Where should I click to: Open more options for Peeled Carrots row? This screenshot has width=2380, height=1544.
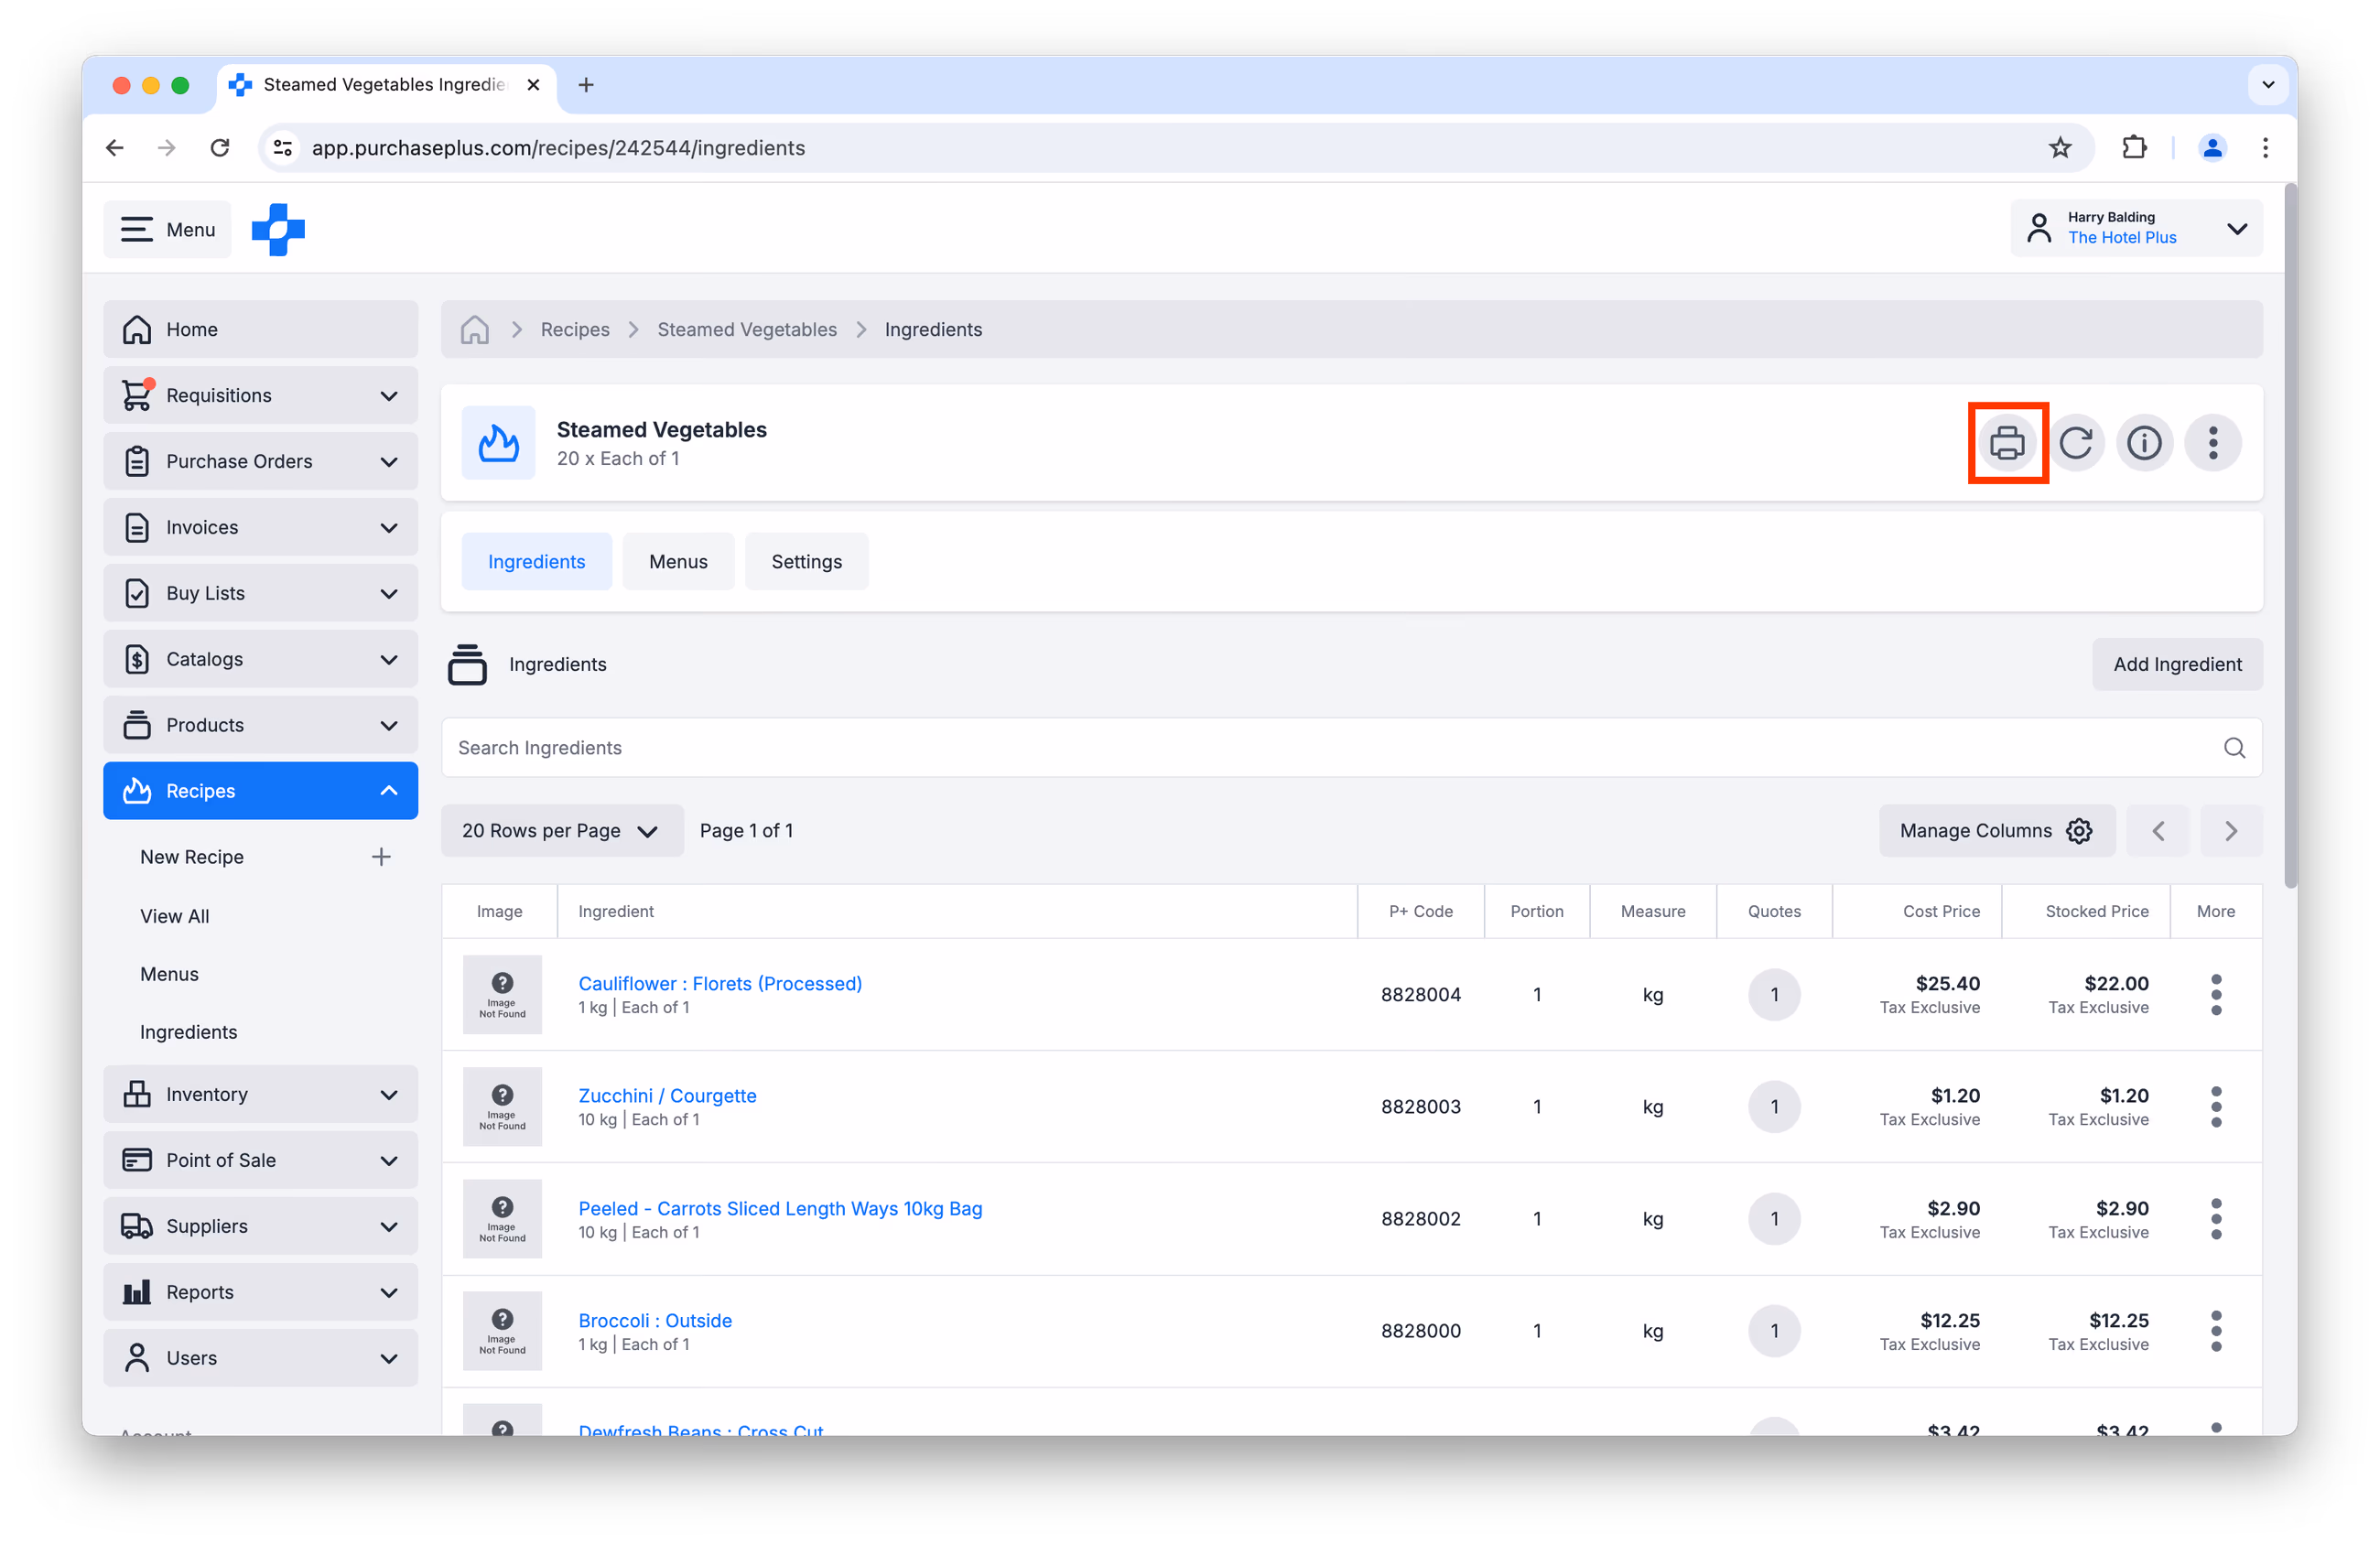click(2216, 1219)
